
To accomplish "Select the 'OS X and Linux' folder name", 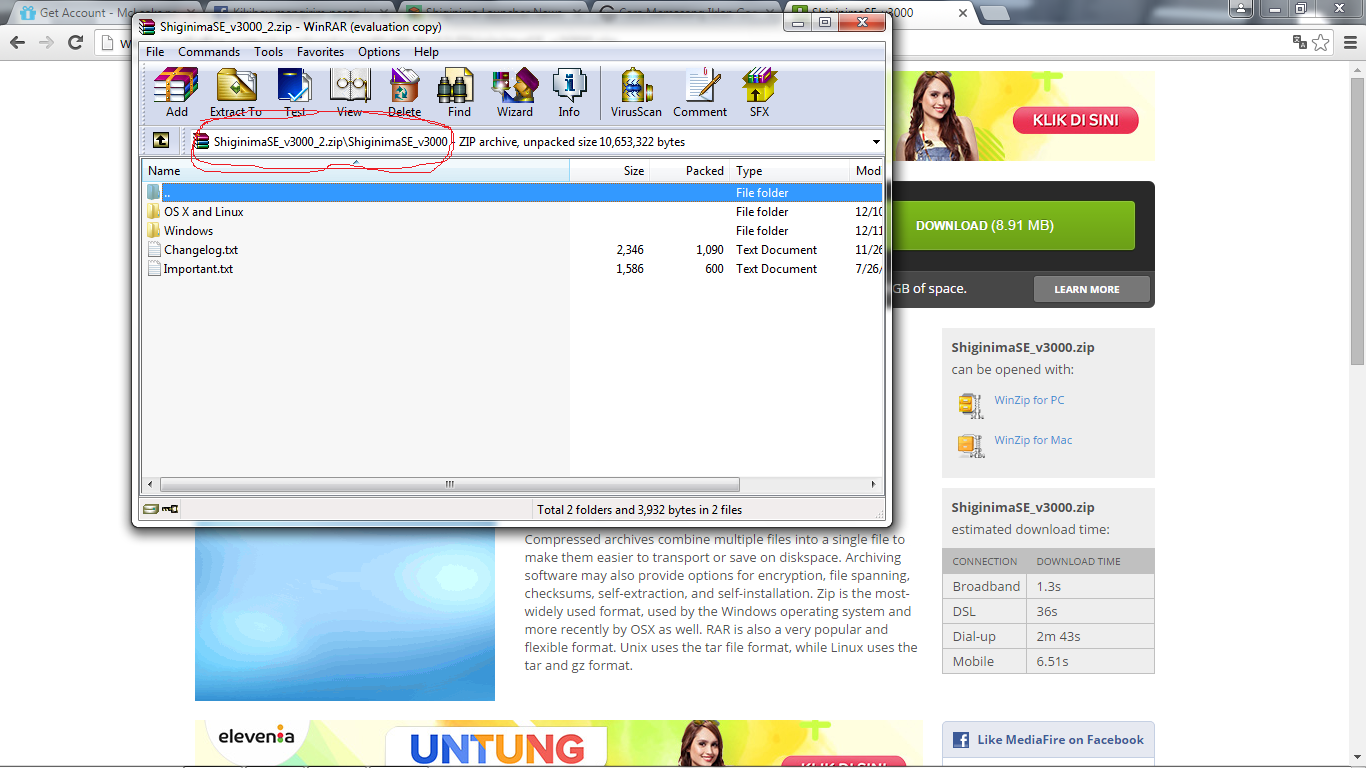I will coord(204,212).
